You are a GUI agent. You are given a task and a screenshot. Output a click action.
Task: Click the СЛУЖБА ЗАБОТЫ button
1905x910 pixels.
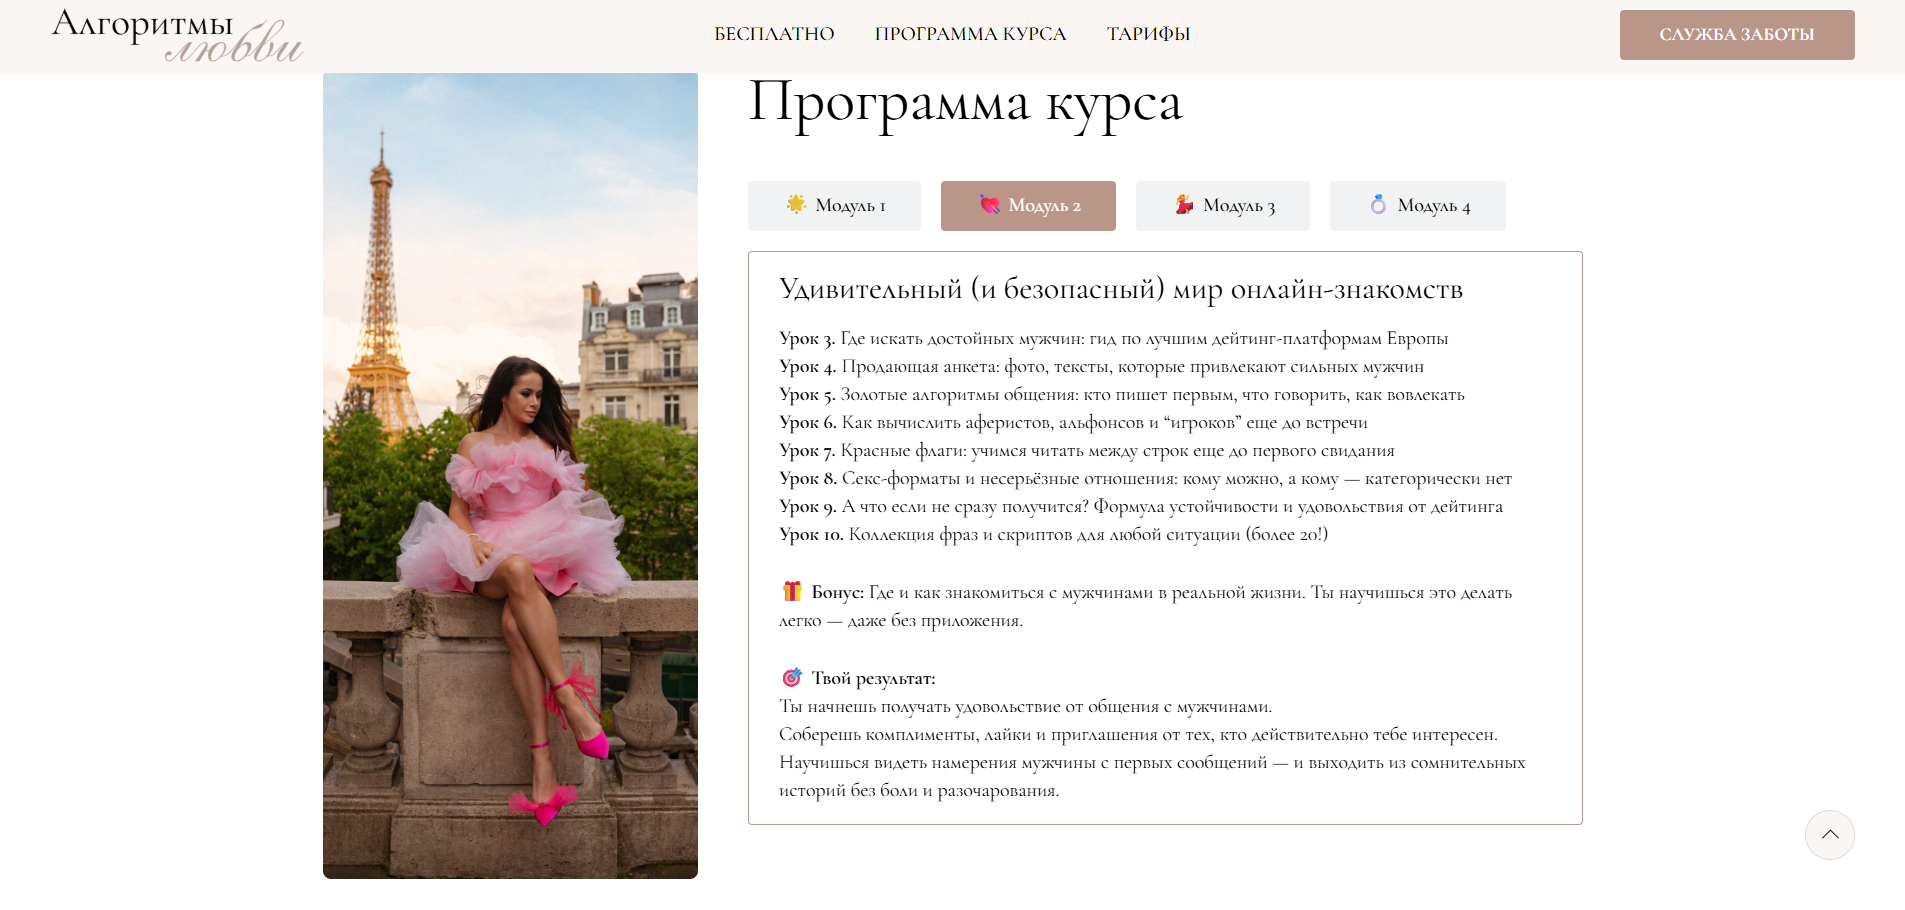pos(1737,35)
